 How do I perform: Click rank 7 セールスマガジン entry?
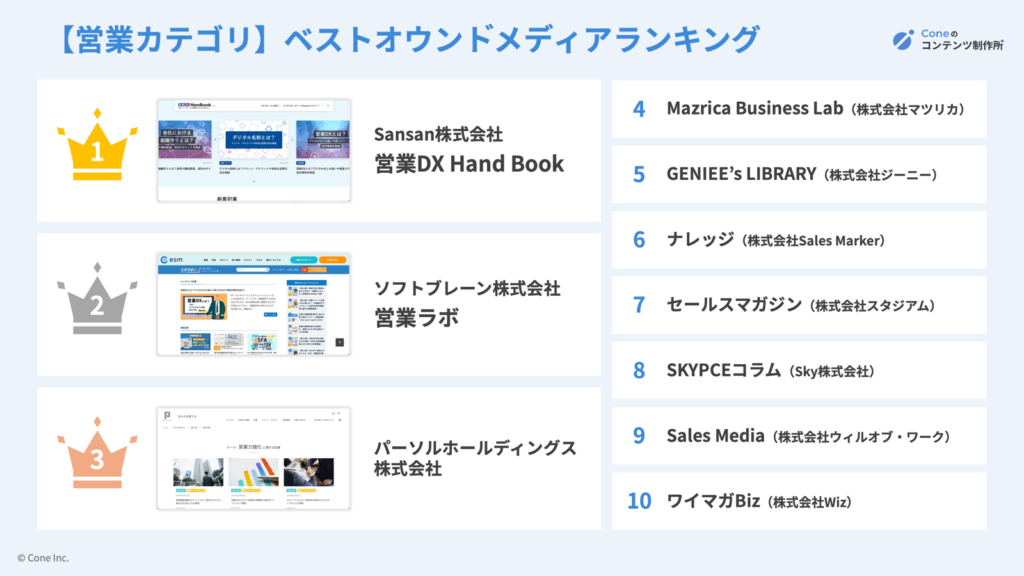[799, 305]
